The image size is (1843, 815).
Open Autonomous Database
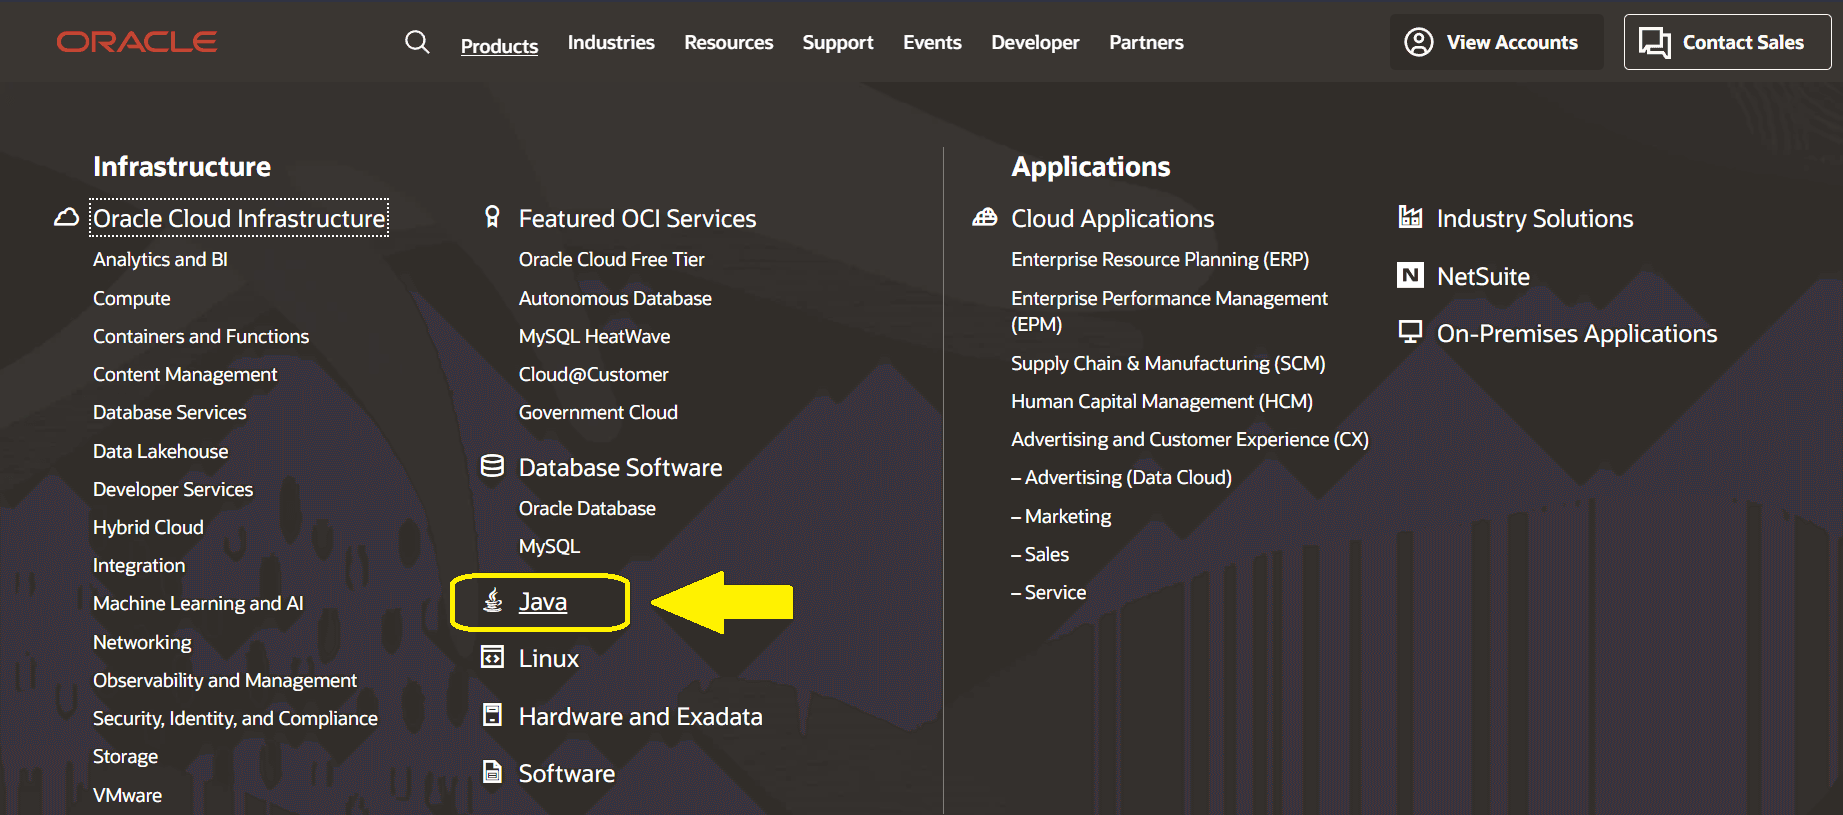pyautogui.click(x=615, y=298)
